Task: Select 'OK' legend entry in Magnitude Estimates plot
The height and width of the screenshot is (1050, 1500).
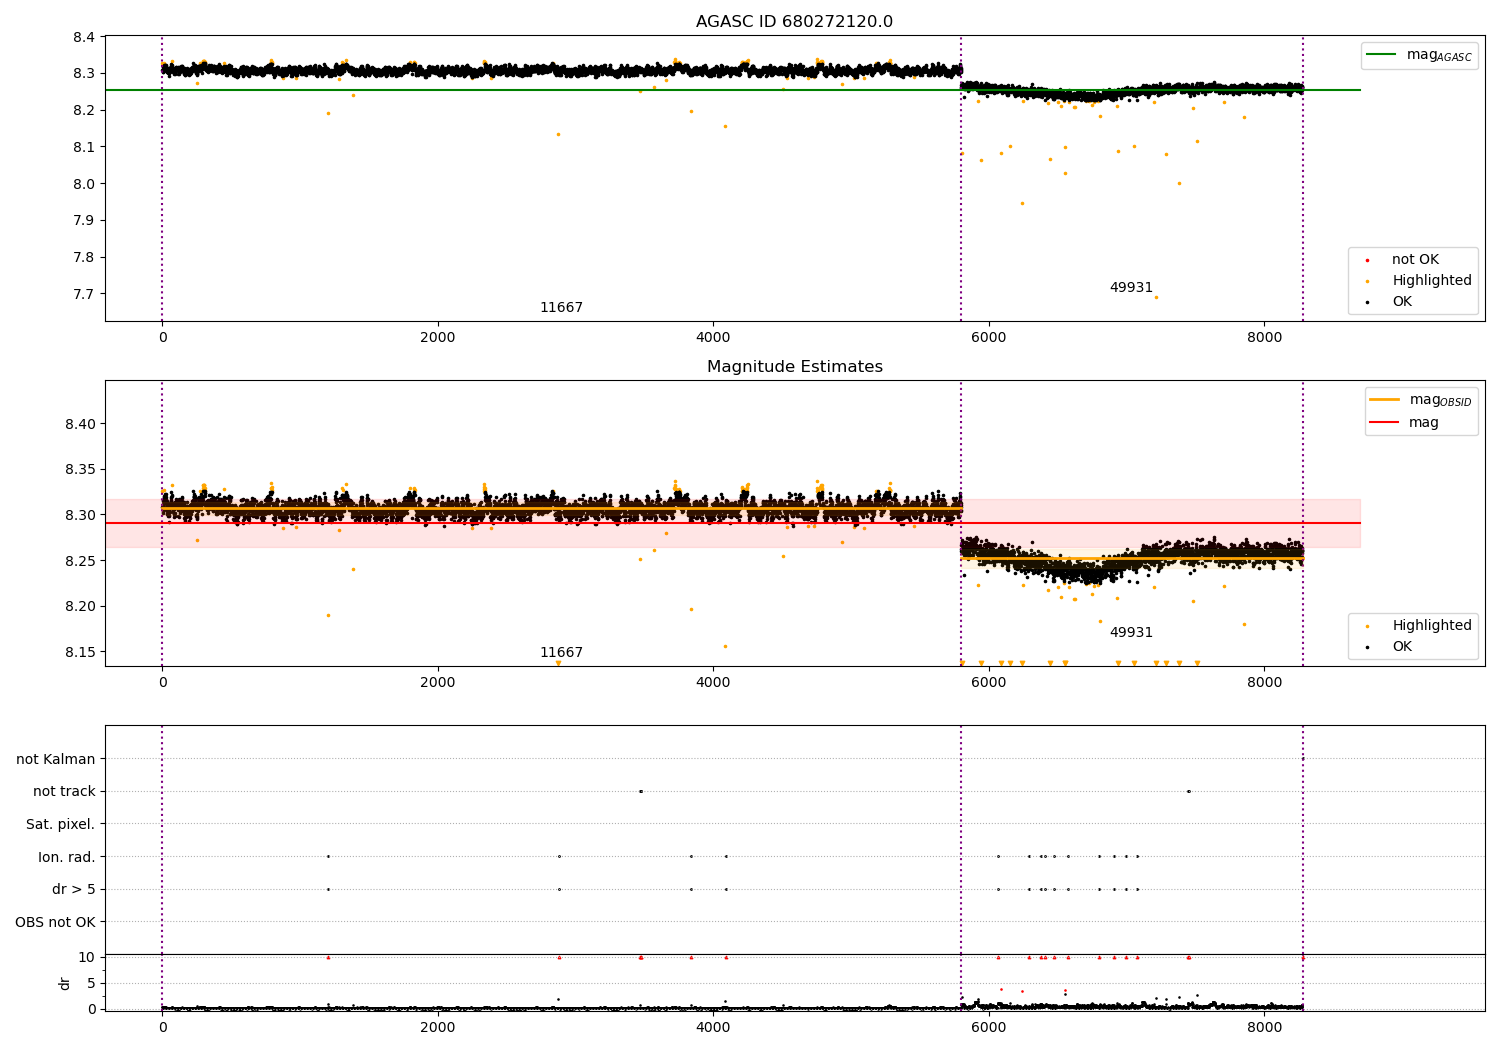Action: coord(1402,647)
